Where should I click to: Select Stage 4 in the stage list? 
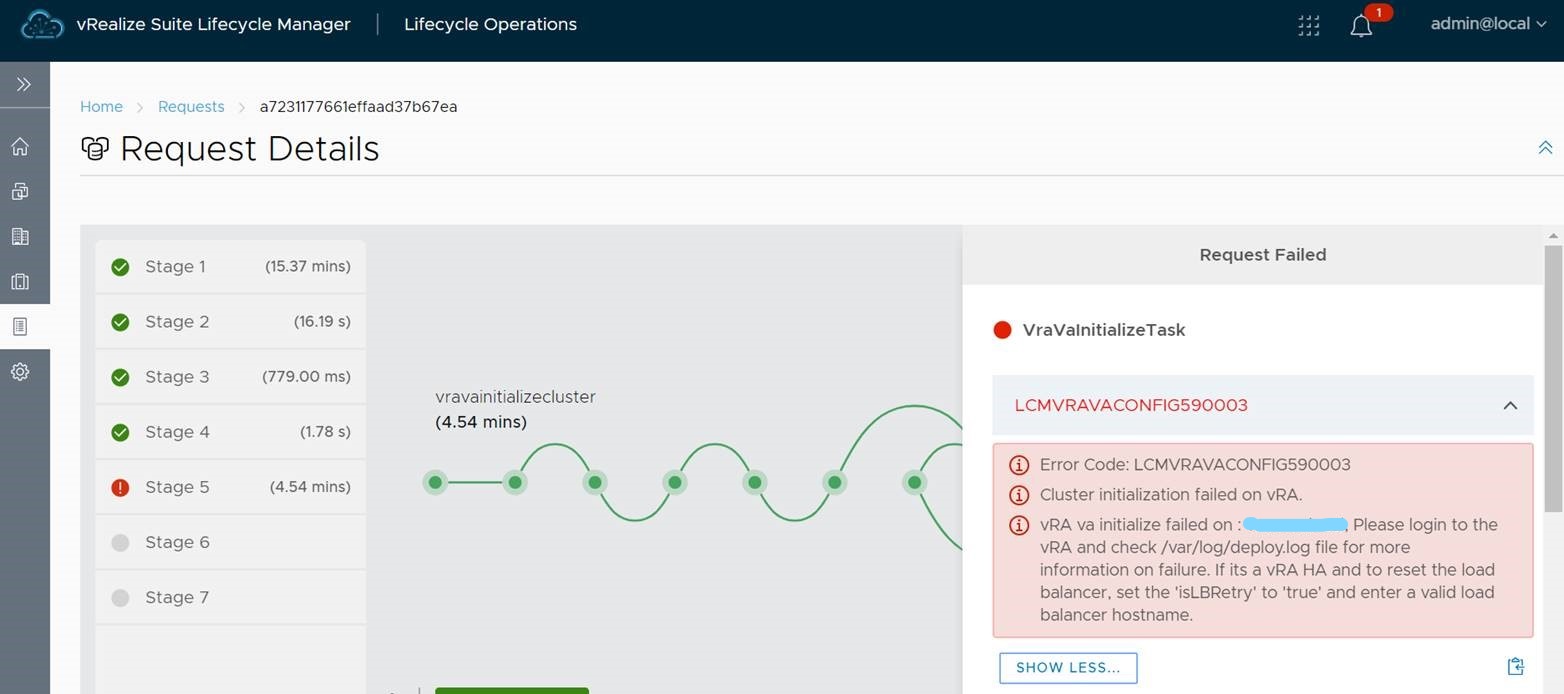230,432
